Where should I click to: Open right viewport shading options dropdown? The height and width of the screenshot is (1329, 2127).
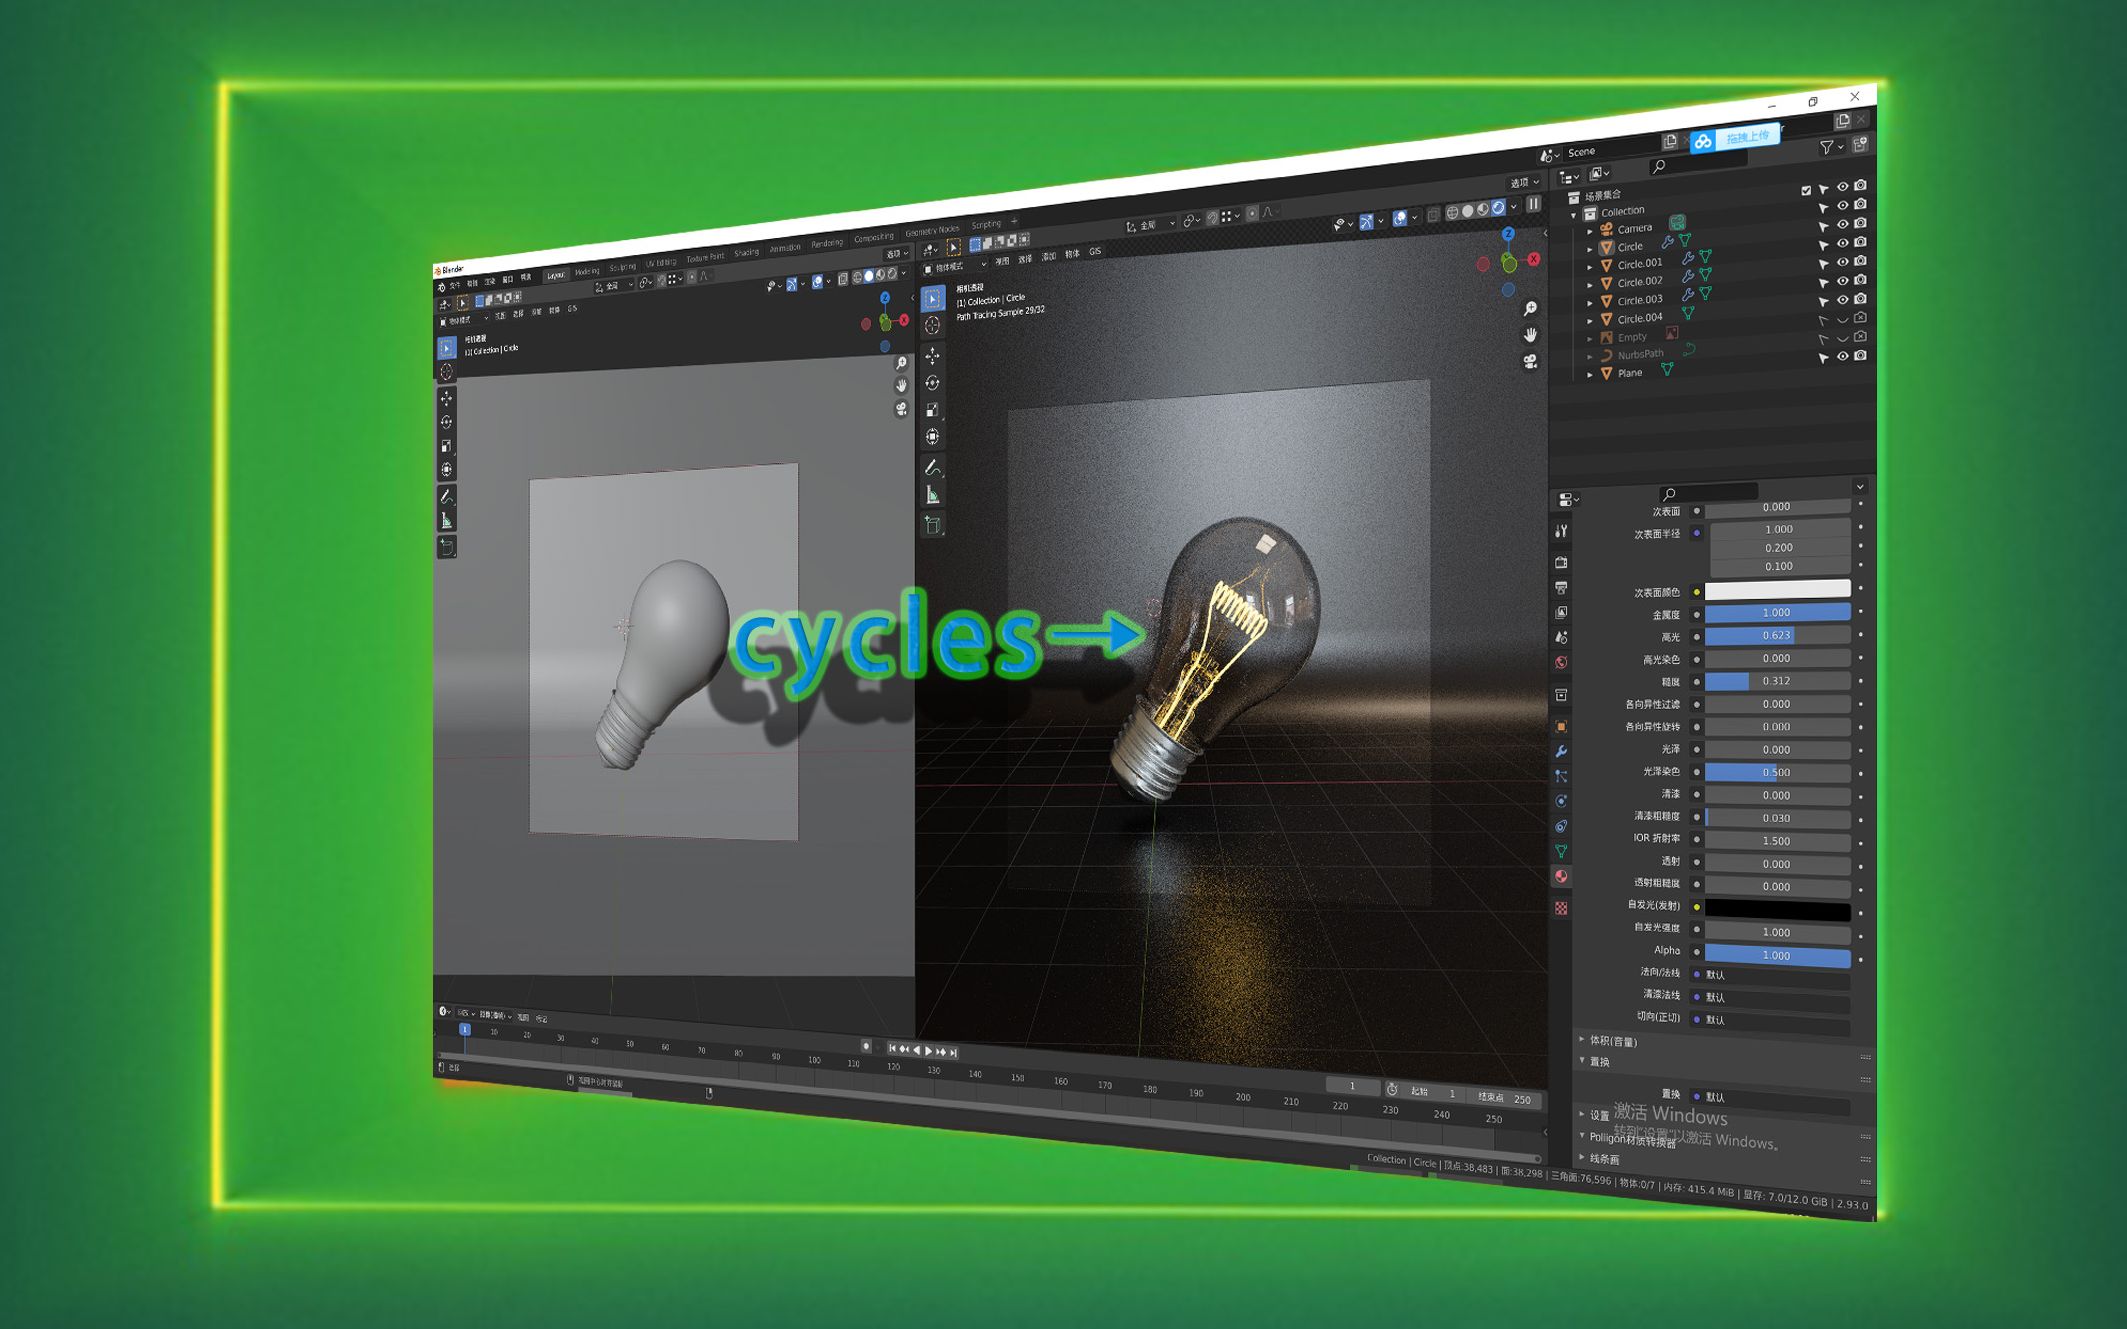point(1514,207)
